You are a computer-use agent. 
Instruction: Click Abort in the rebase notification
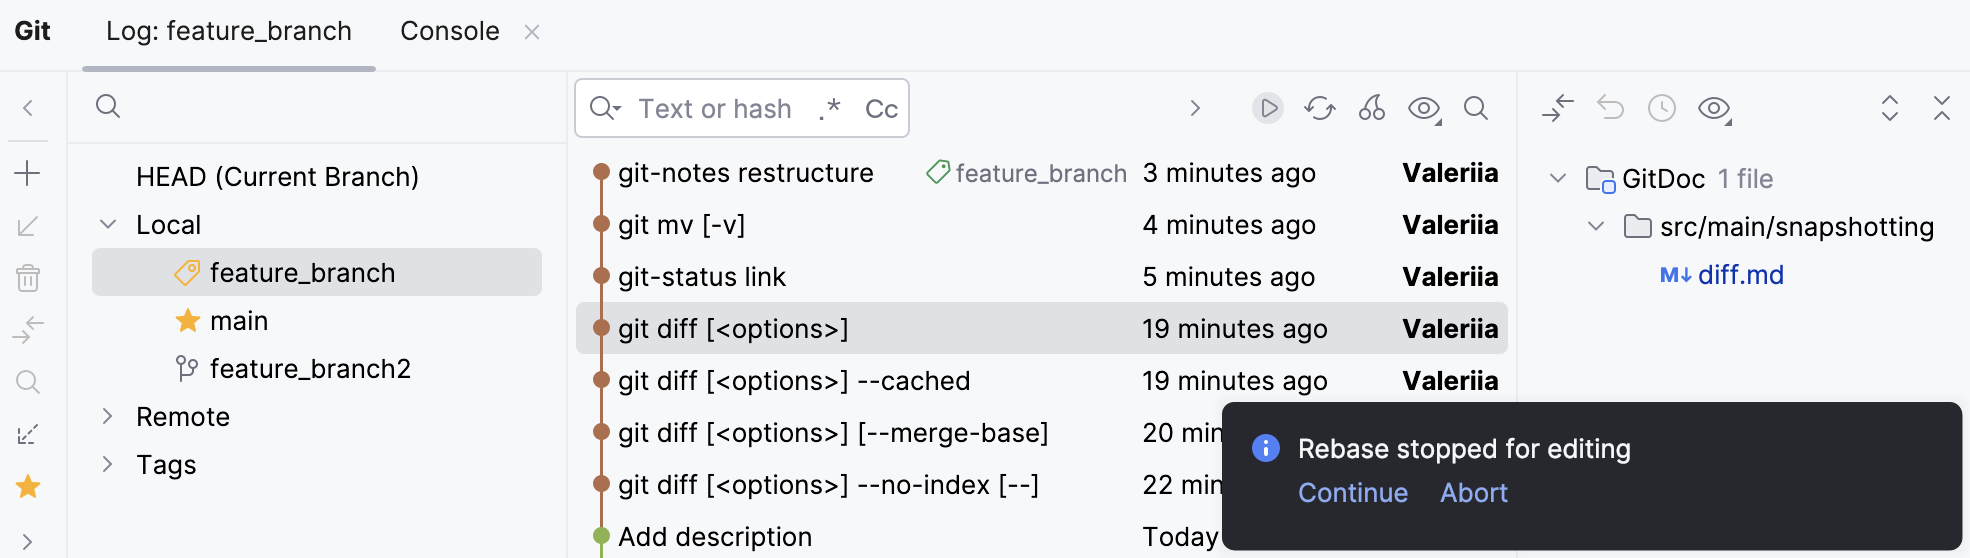[x=1473, y=493]
